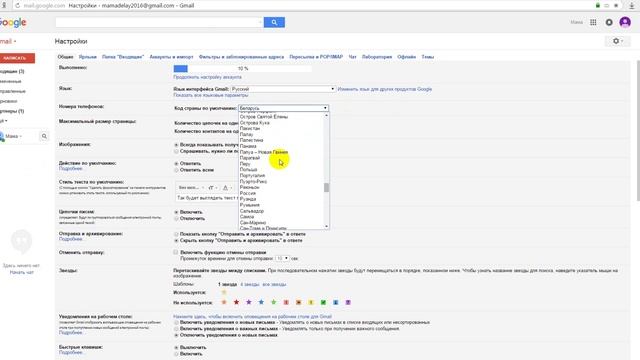The image size is (640, 360).
Task: Select the blue info marker icon
Action: click(x=336, y=302)
